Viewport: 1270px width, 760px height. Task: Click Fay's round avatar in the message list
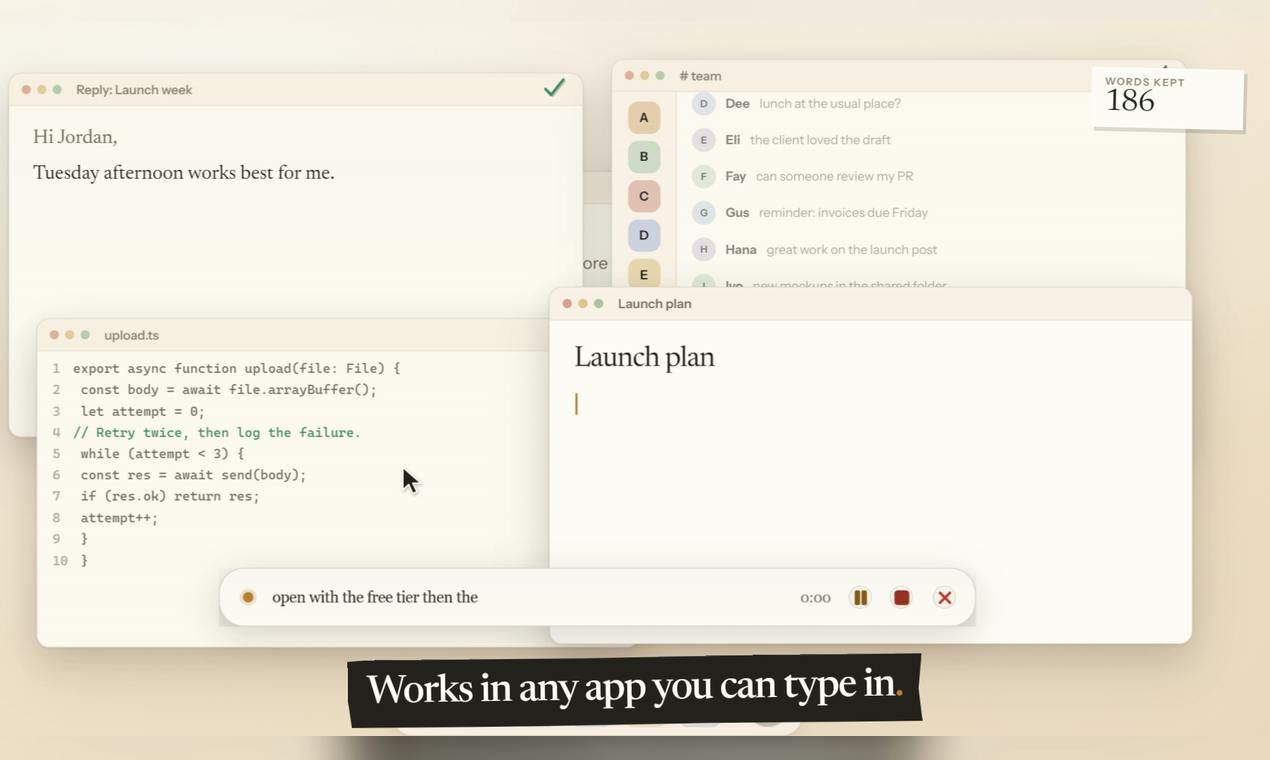(704, 176)
